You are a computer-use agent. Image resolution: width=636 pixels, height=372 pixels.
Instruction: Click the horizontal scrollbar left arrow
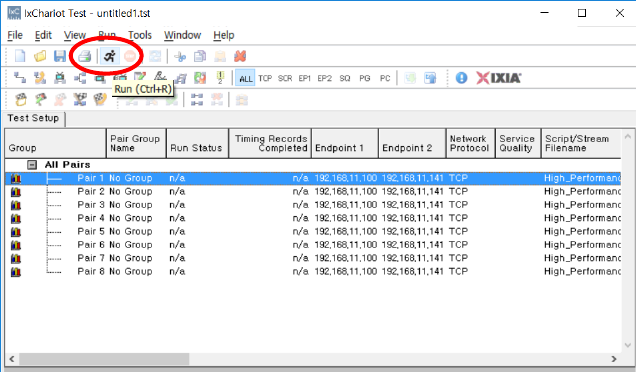pyautogui.click(x=12, y=359)
